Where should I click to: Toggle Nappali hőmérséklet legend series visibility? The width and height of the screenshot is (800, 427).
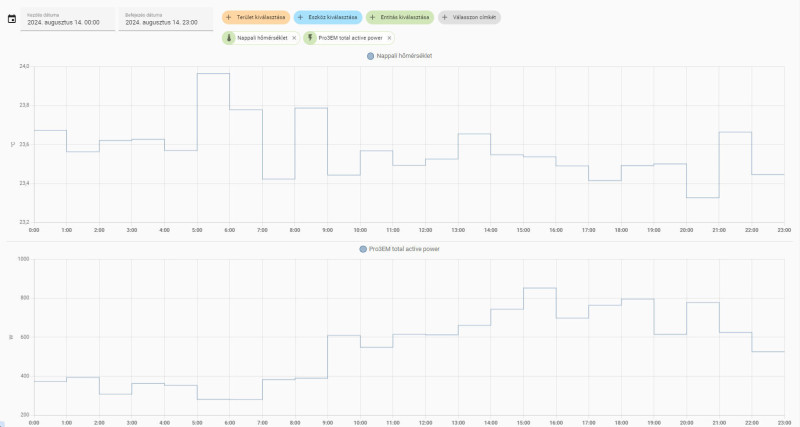click(x=399, y=56)
